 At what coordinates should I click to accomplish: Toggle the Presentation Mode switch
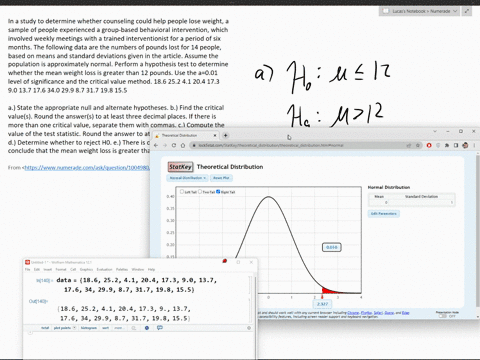coord(443,316)
